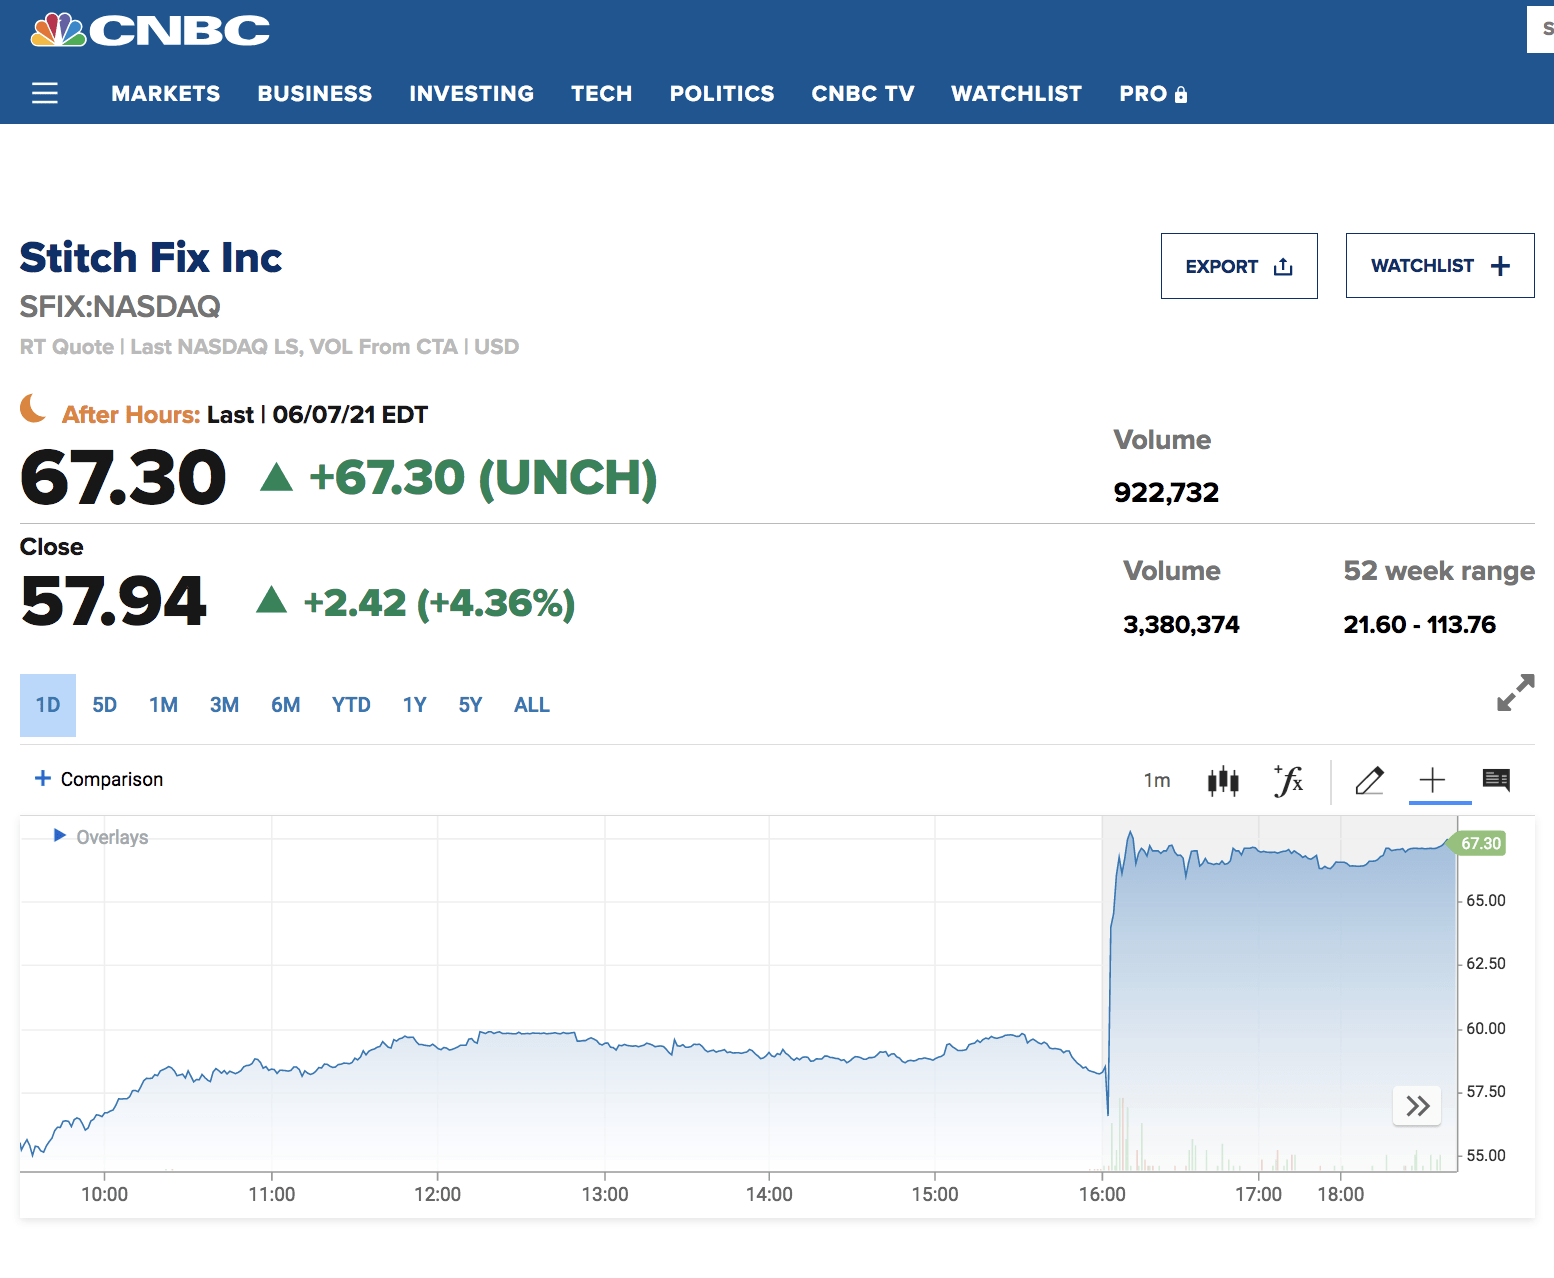Switch chart range to YTD

tap(351, 705)
